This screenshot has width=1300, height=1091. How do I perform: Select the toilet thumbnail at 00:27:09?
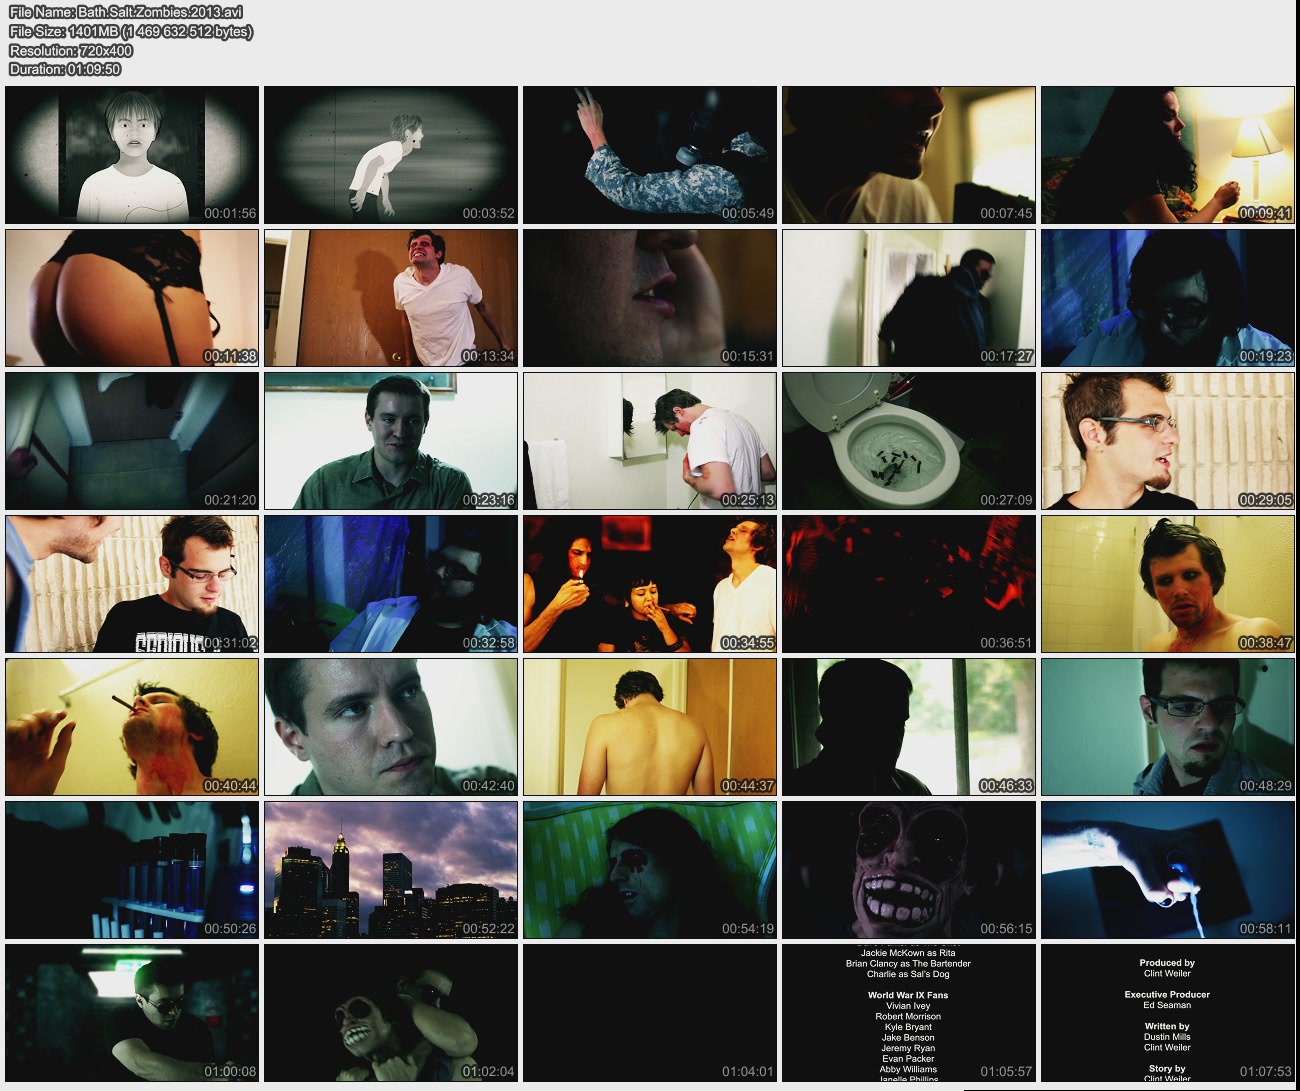tap(908, 440)
